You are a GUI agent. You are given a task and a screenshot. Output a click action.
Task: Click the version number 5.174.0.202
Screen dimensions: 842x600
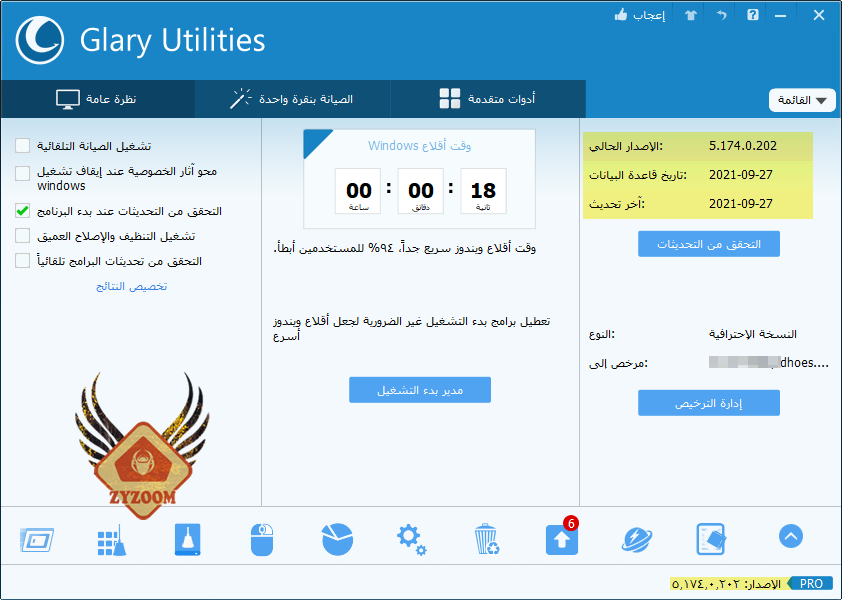(x=743, y=146)
